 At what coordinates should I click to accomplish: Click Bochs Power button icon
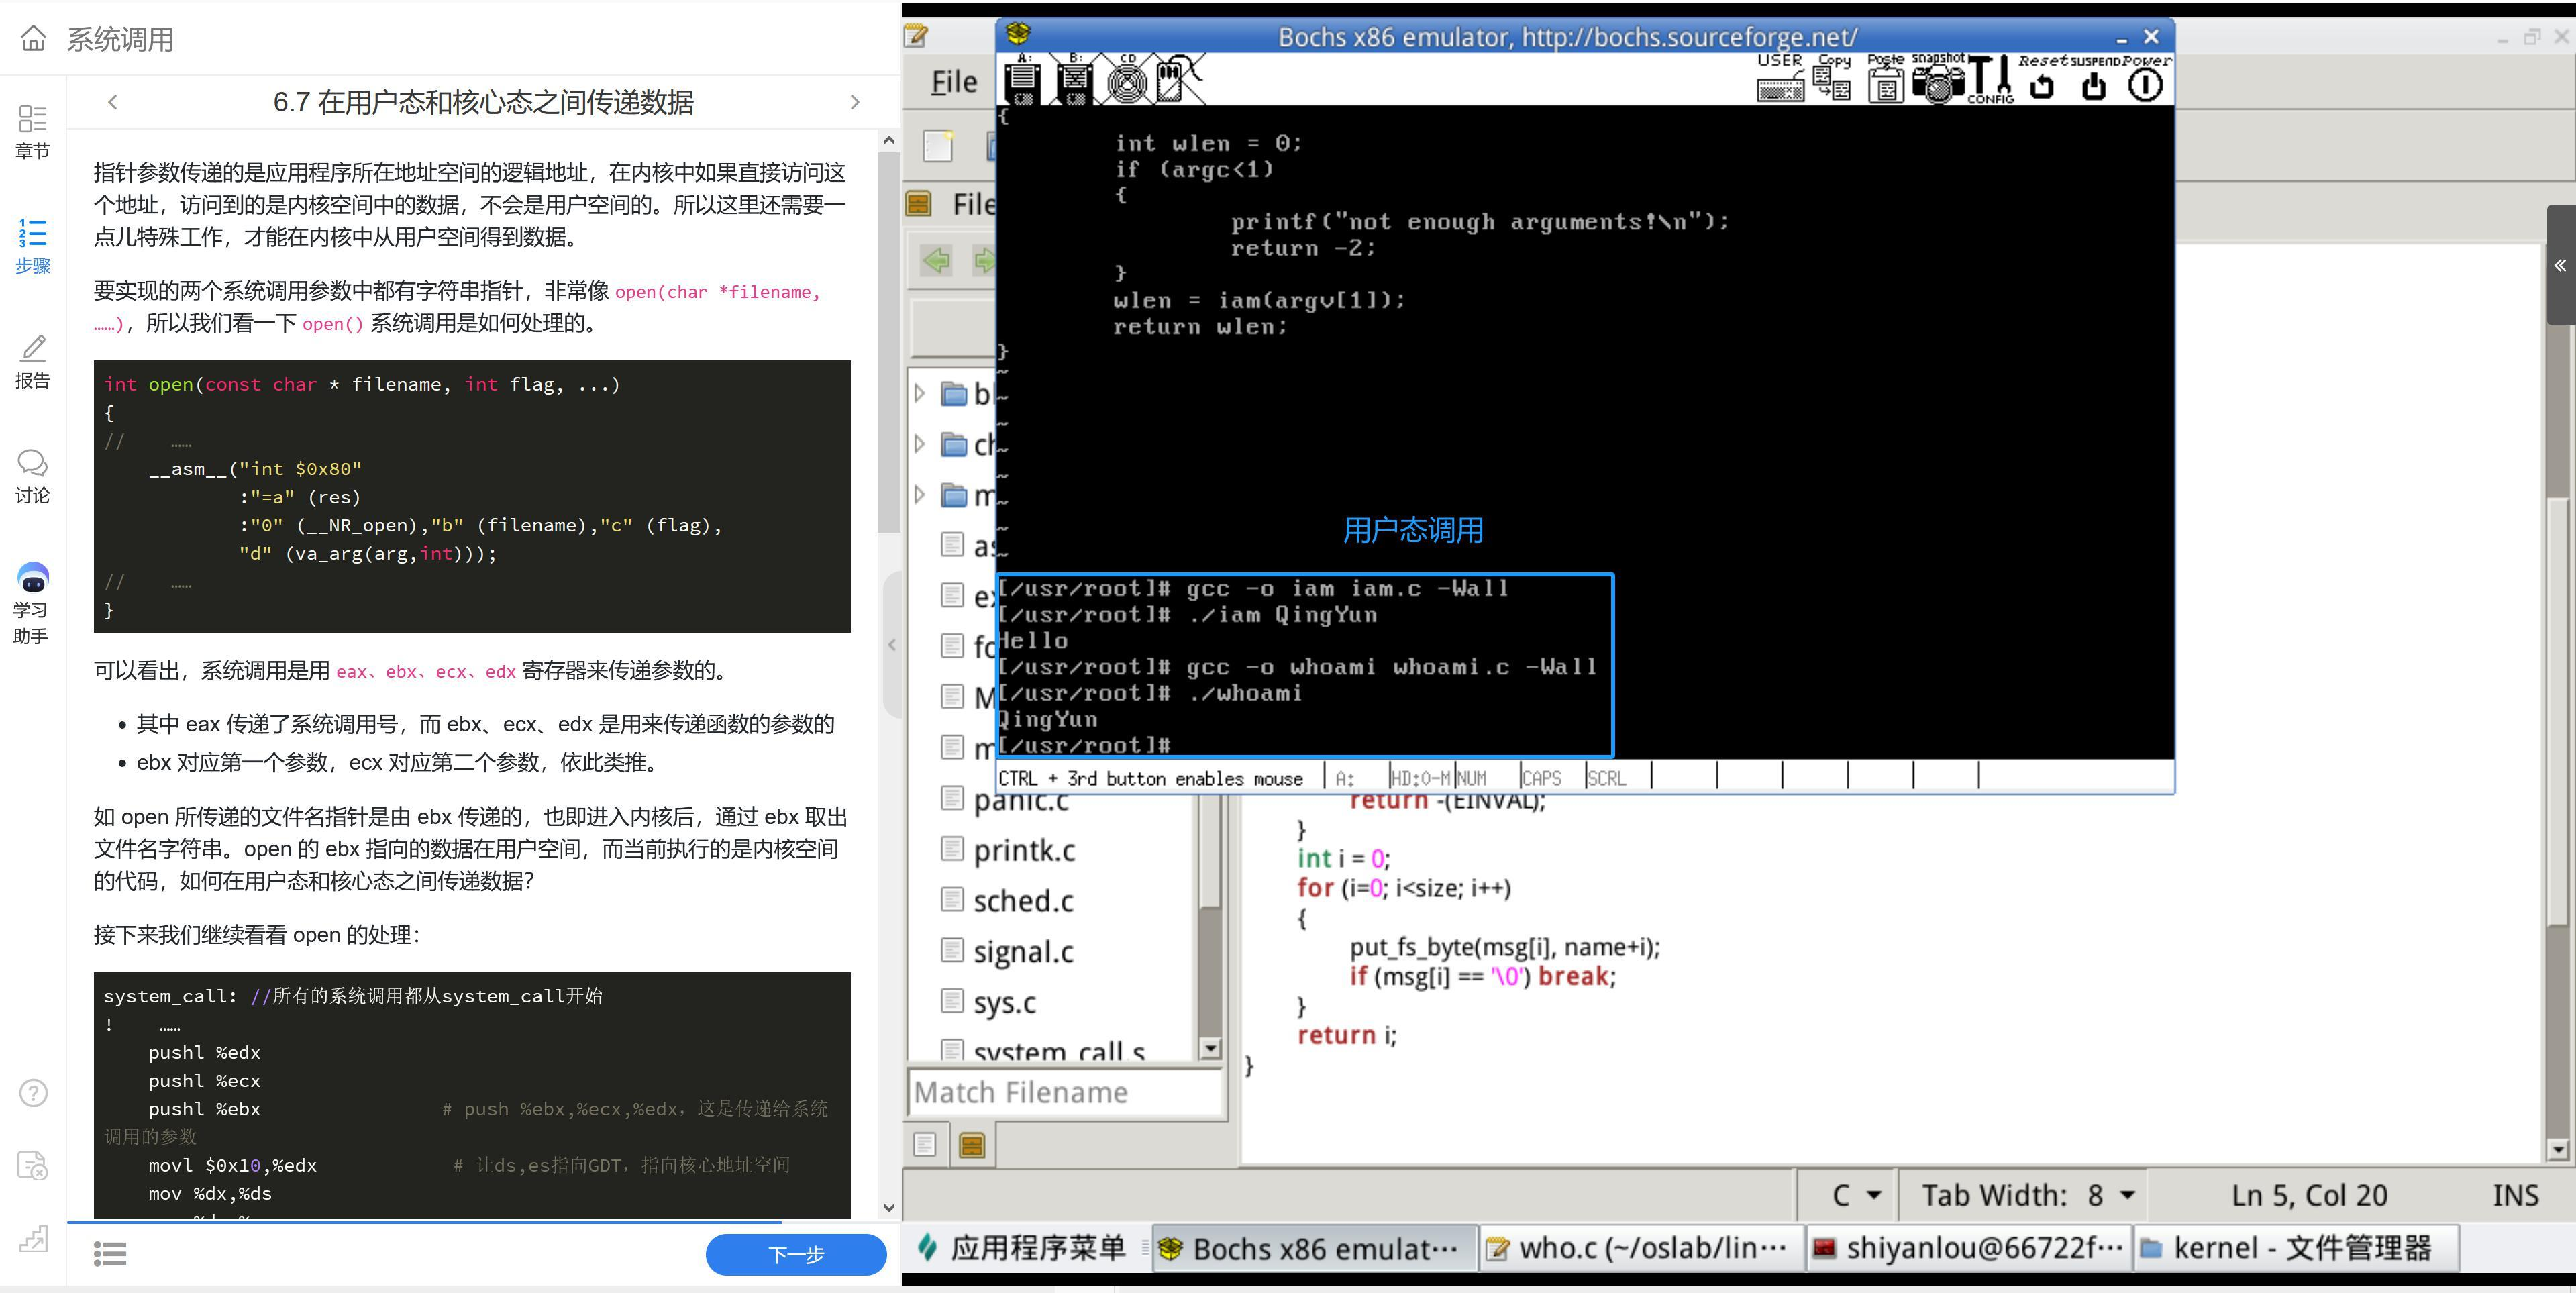[x=2145, y=78]
